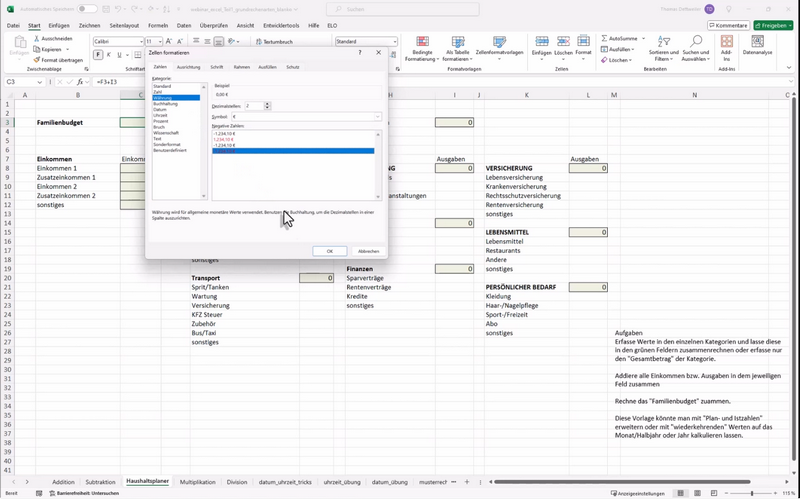Click the Abbrechen button
This screenshot has height=499, width=800.
click(x=368, y=251)
